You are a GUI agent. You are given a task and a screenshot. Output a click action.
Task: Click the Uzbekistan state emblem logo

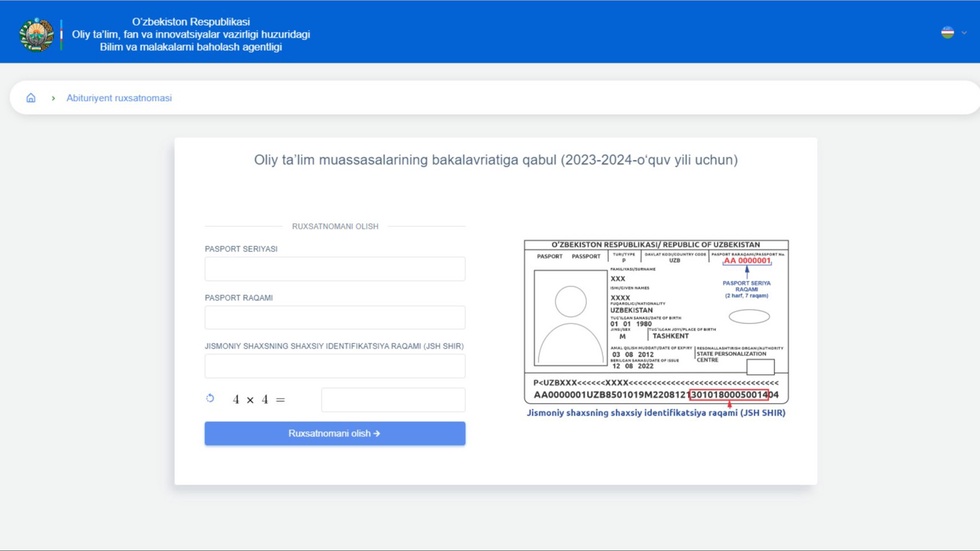pos(37,34)
